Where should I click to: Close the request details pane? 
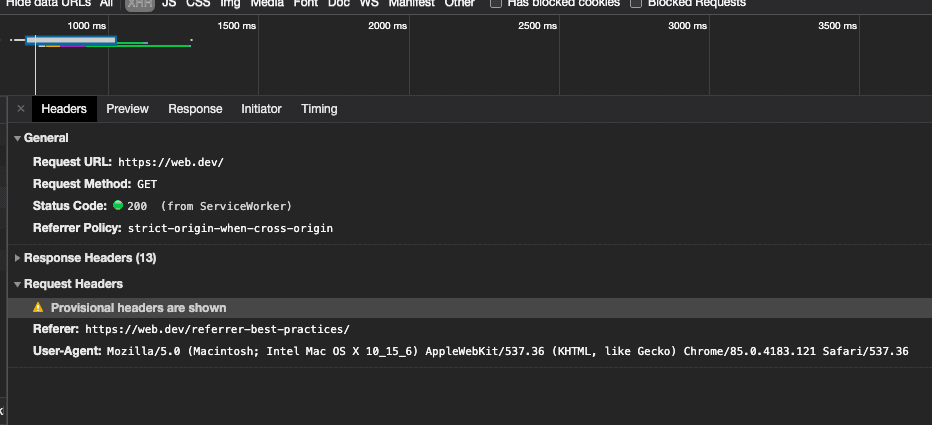[x=21, y=109]
